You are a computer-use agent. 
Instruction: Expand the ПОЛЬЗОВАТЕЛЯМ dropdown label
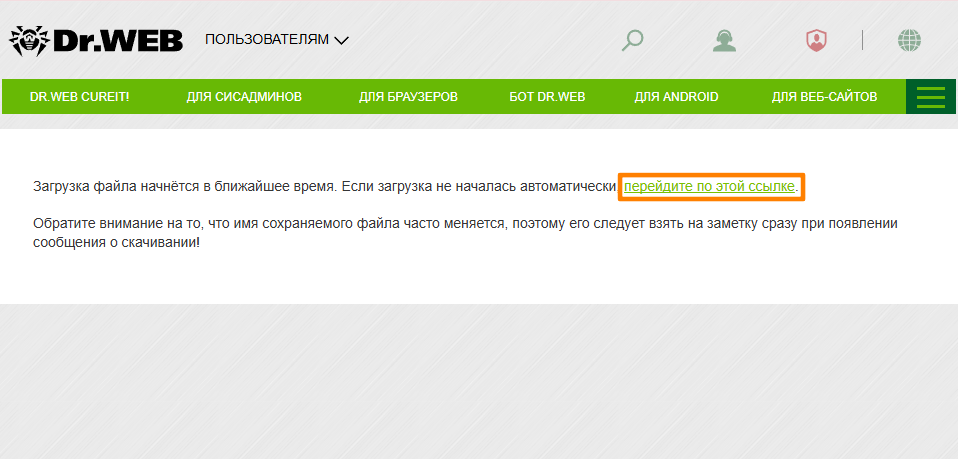pos(266,40)
